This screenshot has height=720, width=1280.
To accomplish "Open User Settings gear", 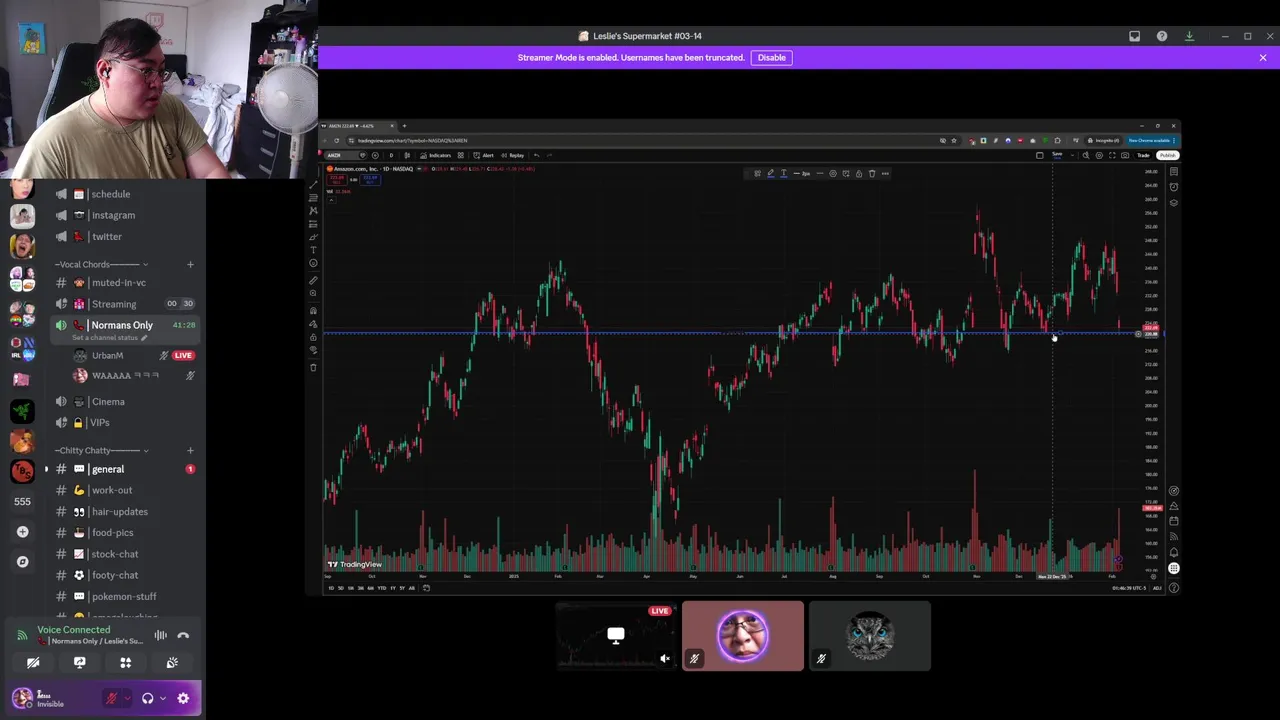I will [x=183, y=698].
